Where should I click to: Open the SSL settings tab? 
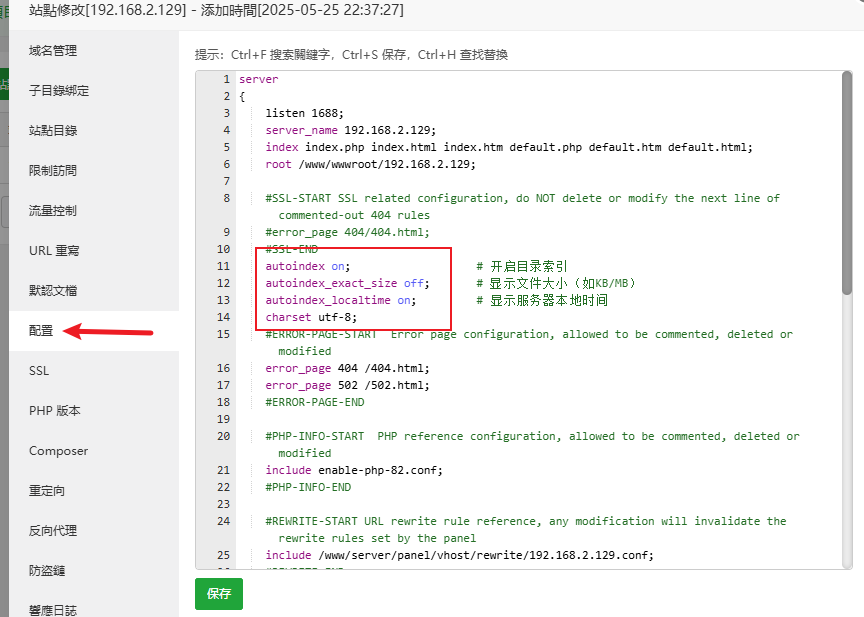point(39,371)
